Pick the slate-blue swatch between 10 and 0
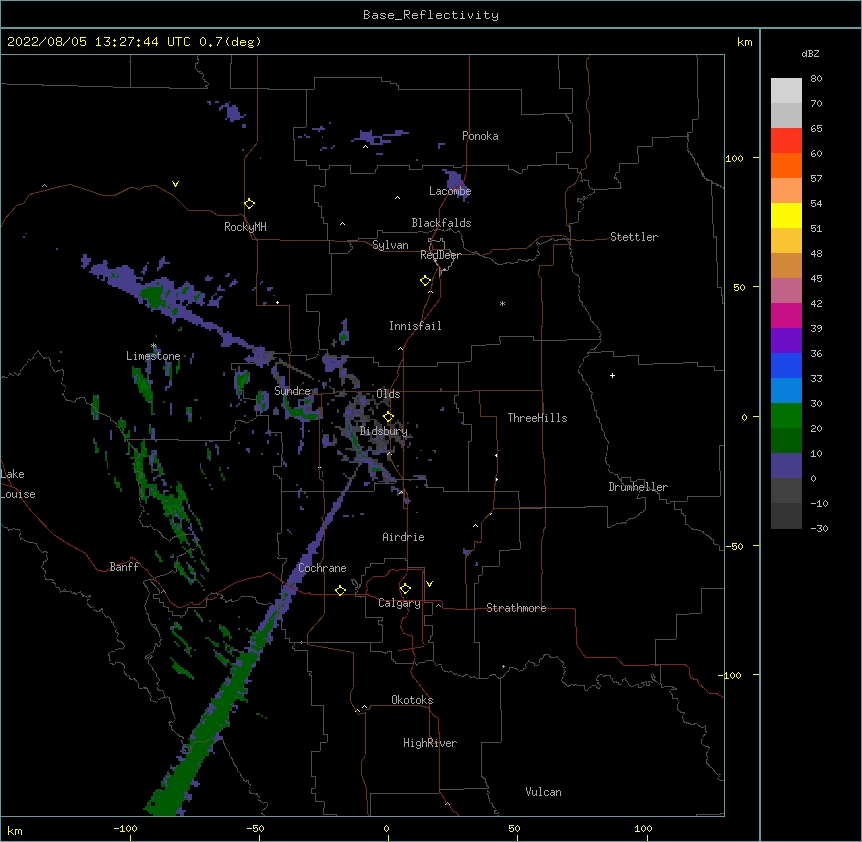The height and width of the screenshot is (842, 862). tap(786, 466)
